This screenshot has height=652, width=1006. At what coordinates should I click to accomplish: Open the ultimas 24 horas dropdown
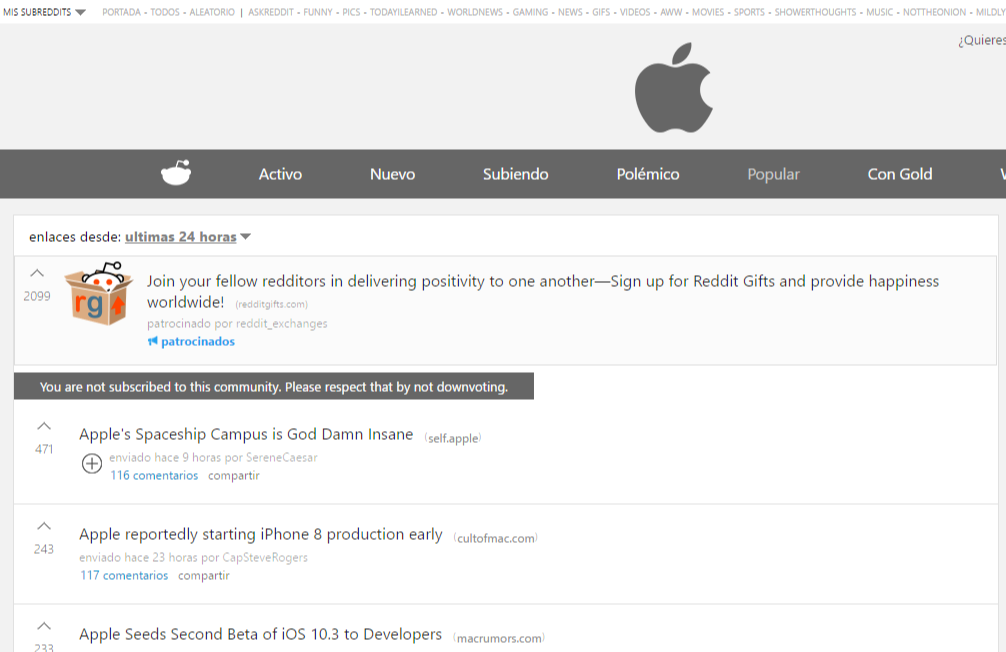point(187,237)
